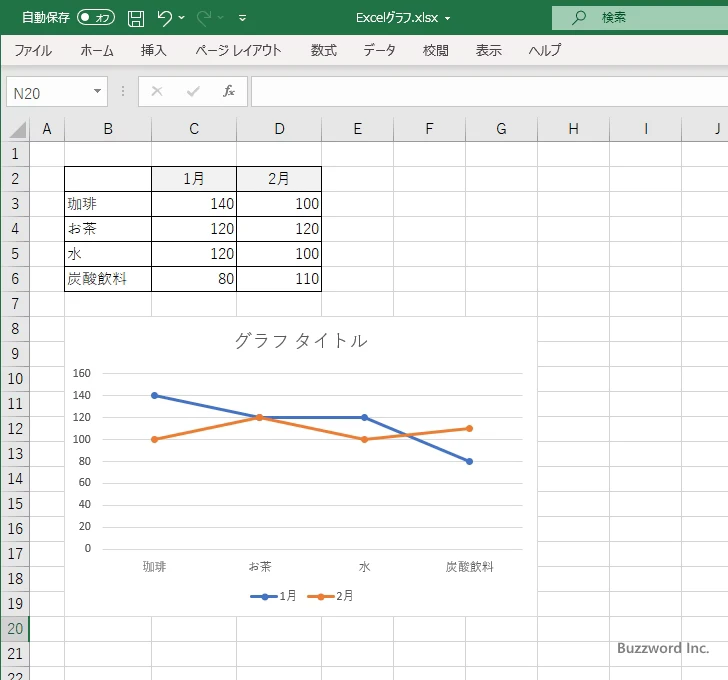The height and width of the screenshot is (680, 728).
Task: Click the search magnifier icon
Action: point(579,18)
